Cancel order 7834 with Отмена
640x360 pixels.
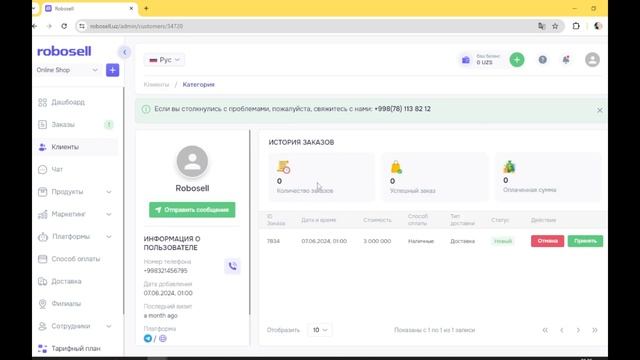click(x=547, y=241)
